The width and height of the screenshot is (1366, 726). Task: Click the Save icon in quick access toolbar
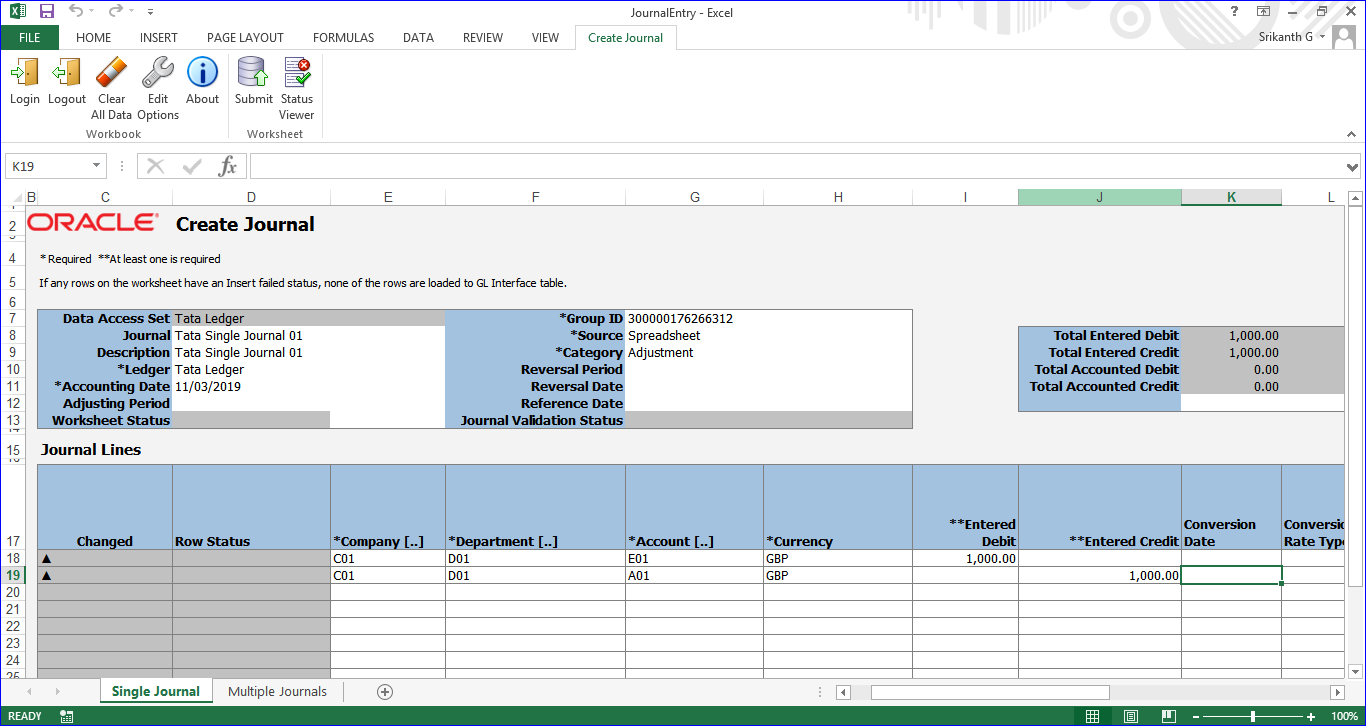[47, 12]
